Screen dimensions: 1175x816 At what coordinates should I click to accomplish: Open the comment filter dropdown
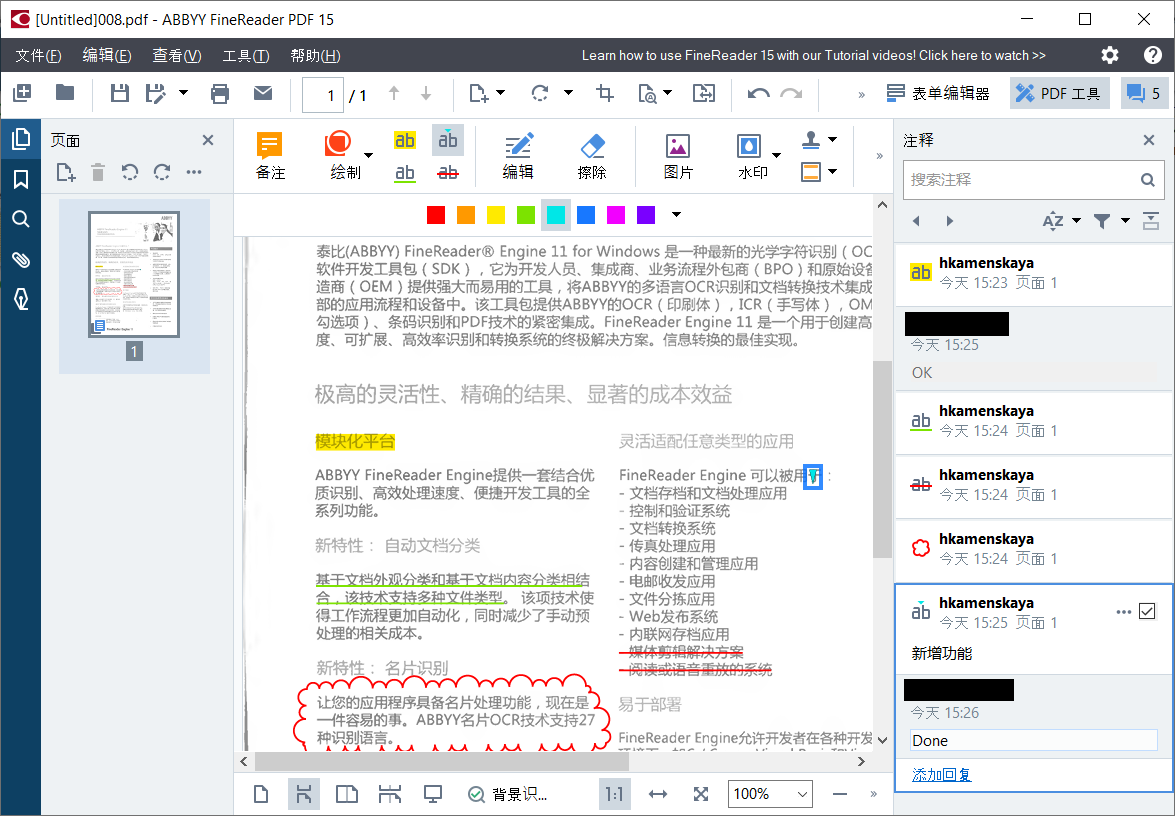(x=1110, y=221)
